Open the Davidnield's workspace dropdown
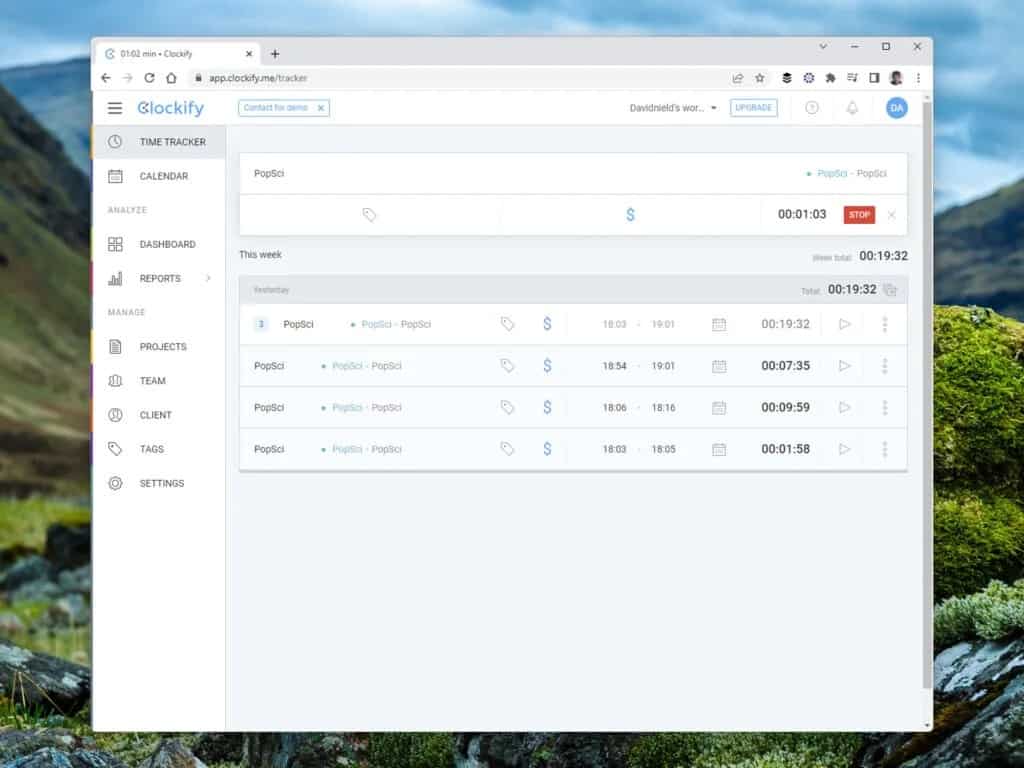 (x=673, y=108)
